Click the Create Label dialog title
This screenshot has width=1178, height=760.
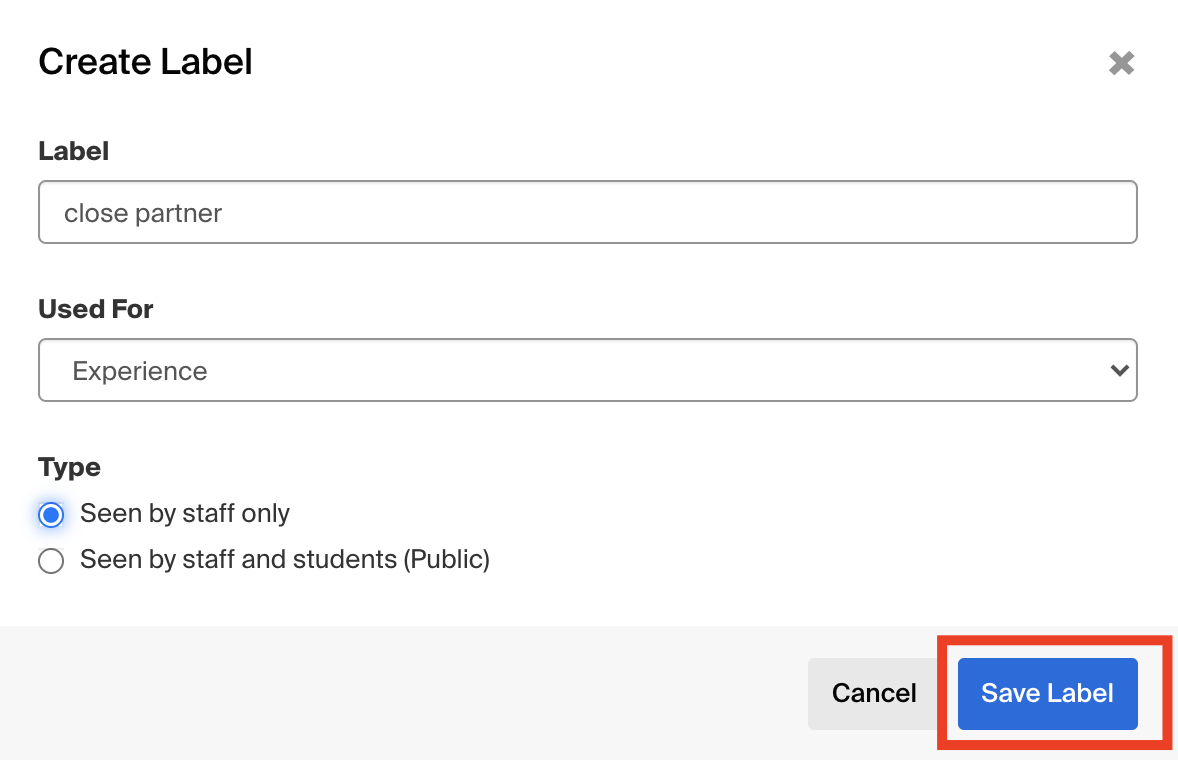pos(145,62)
